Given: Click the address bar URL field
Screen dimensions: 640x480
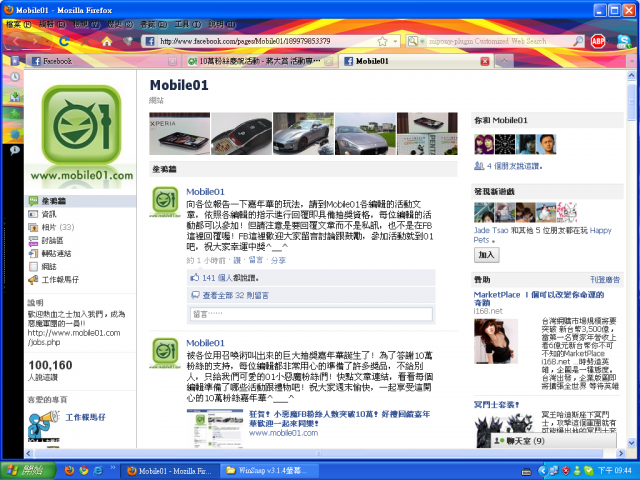Looking at the screenshot, I should click(x=265, y=41).
